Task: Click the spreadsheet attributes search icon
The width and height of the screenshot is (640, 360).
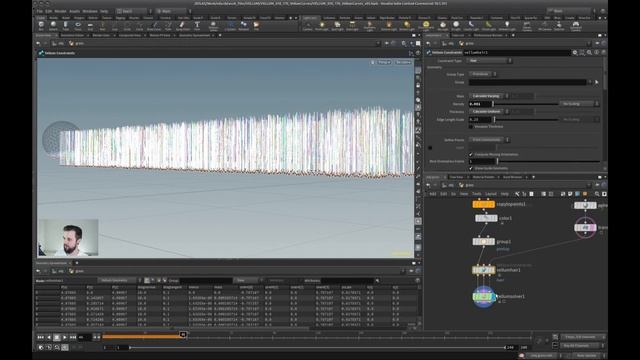Action: [x=377, y=281]
